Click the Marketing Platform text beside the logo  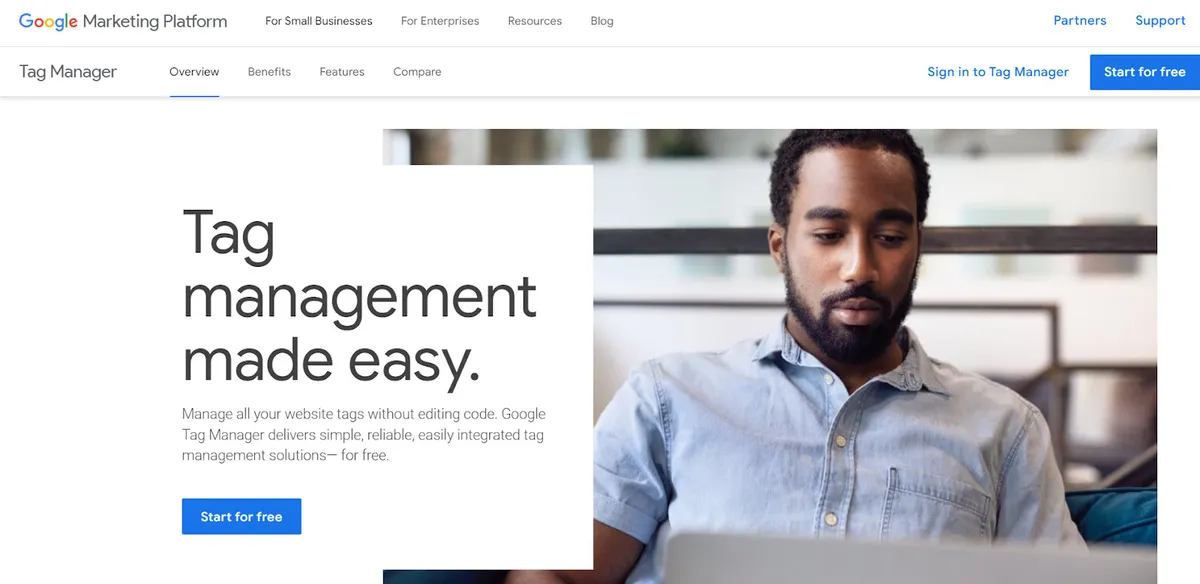pyautogui.click(x=155, y=21)
